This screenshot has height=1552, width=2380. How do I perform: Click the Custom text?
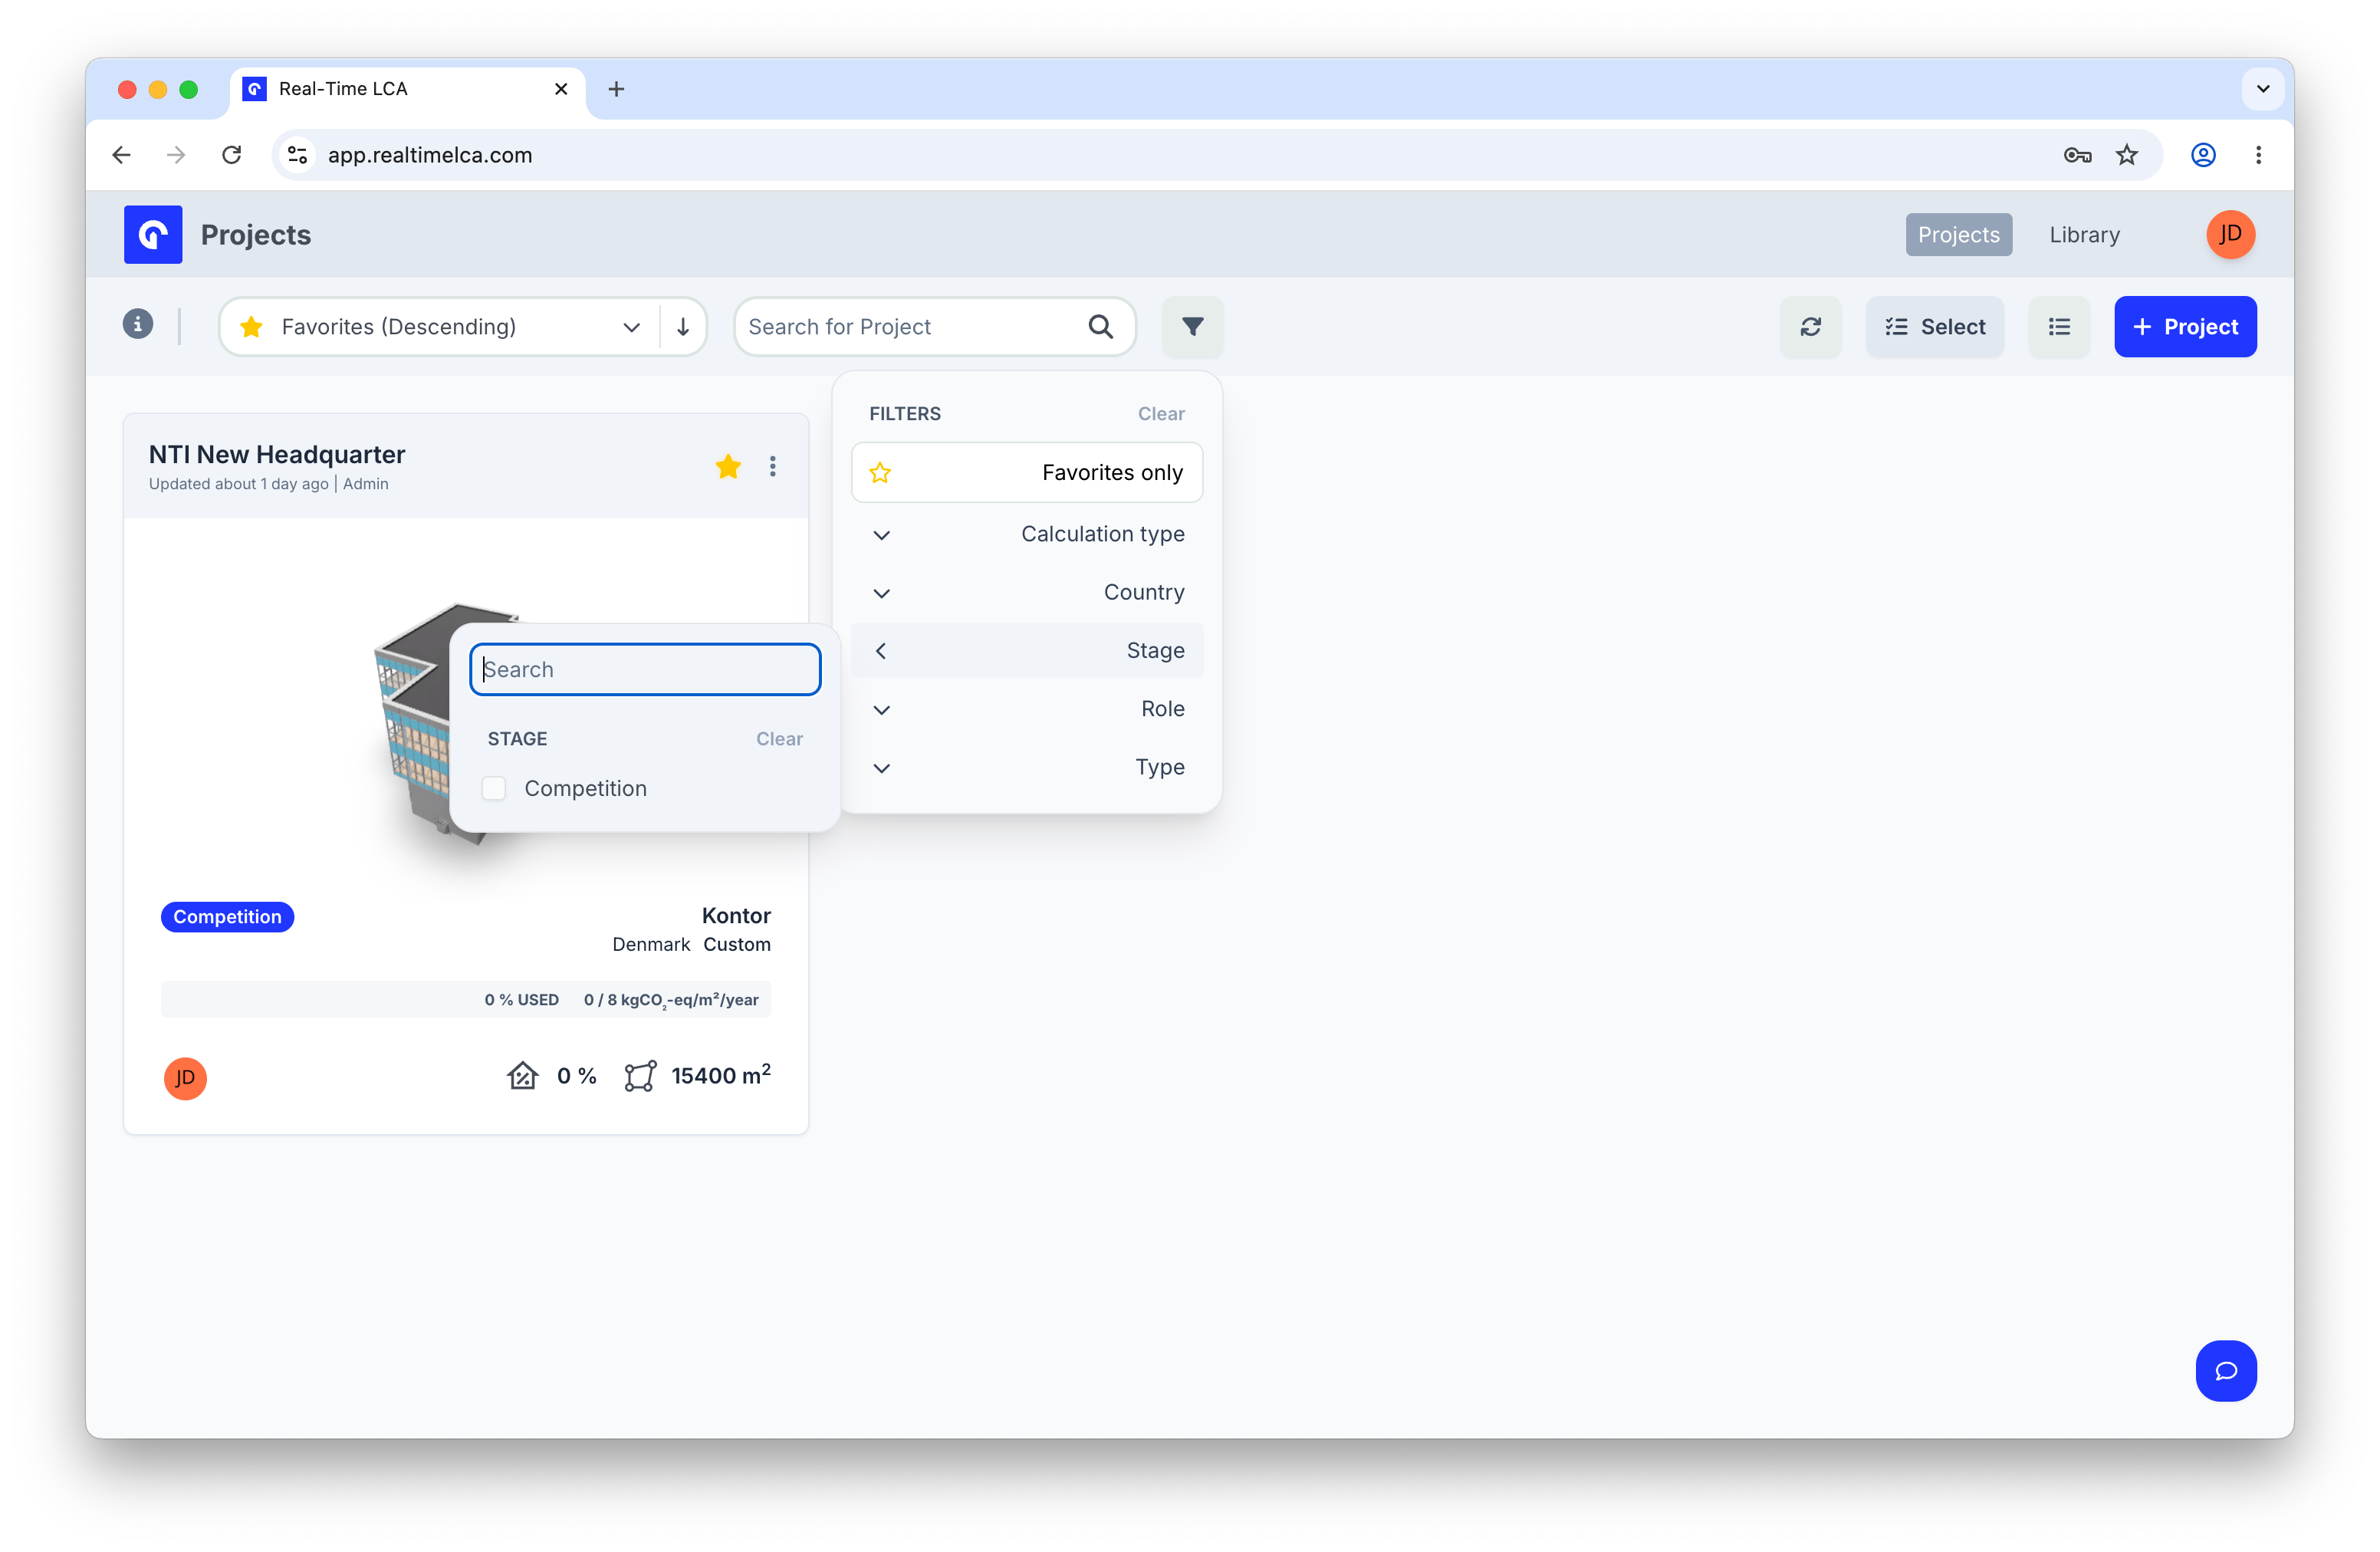[736, 944]
